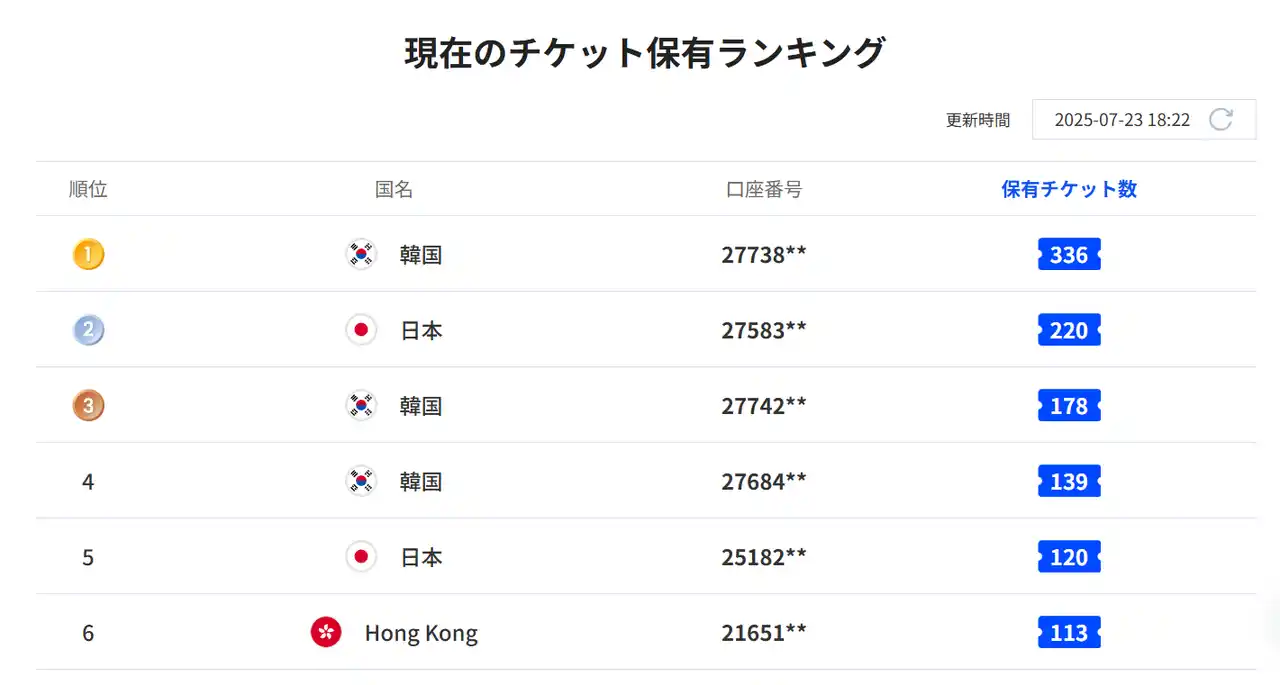Click the 178 ticket count badge
1280x685 pixels.
click(1069, 406)
